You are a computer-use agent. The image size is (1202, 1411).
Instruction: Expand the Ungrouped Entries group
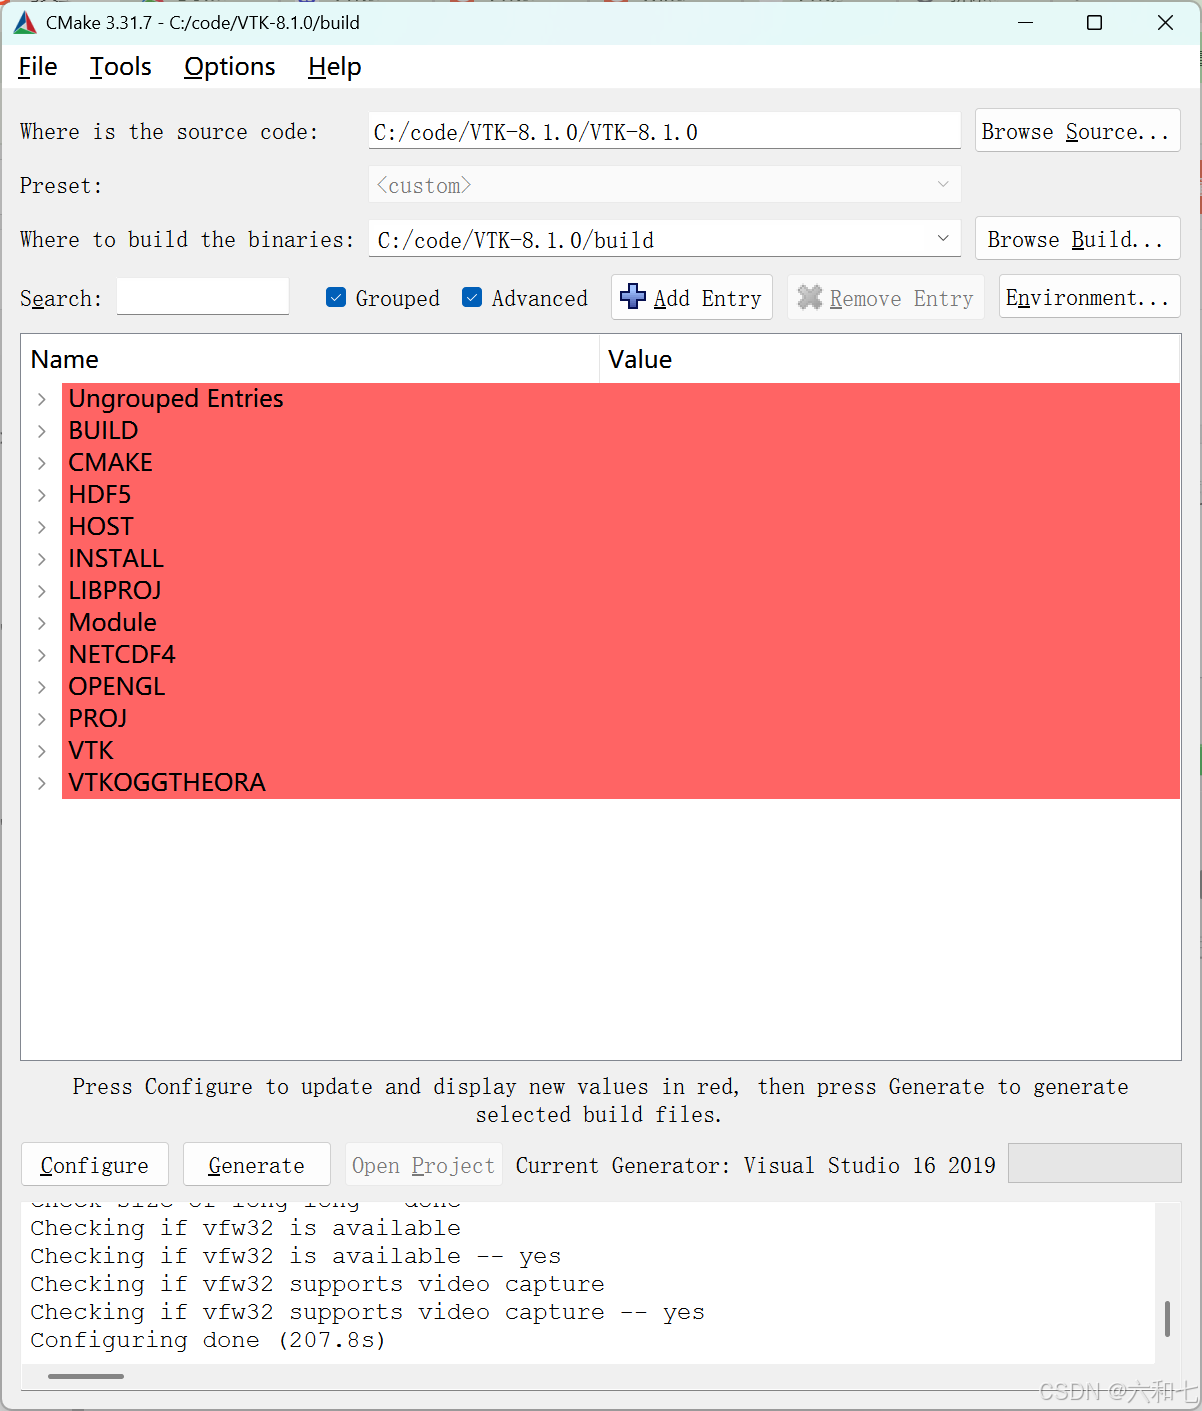42,399
